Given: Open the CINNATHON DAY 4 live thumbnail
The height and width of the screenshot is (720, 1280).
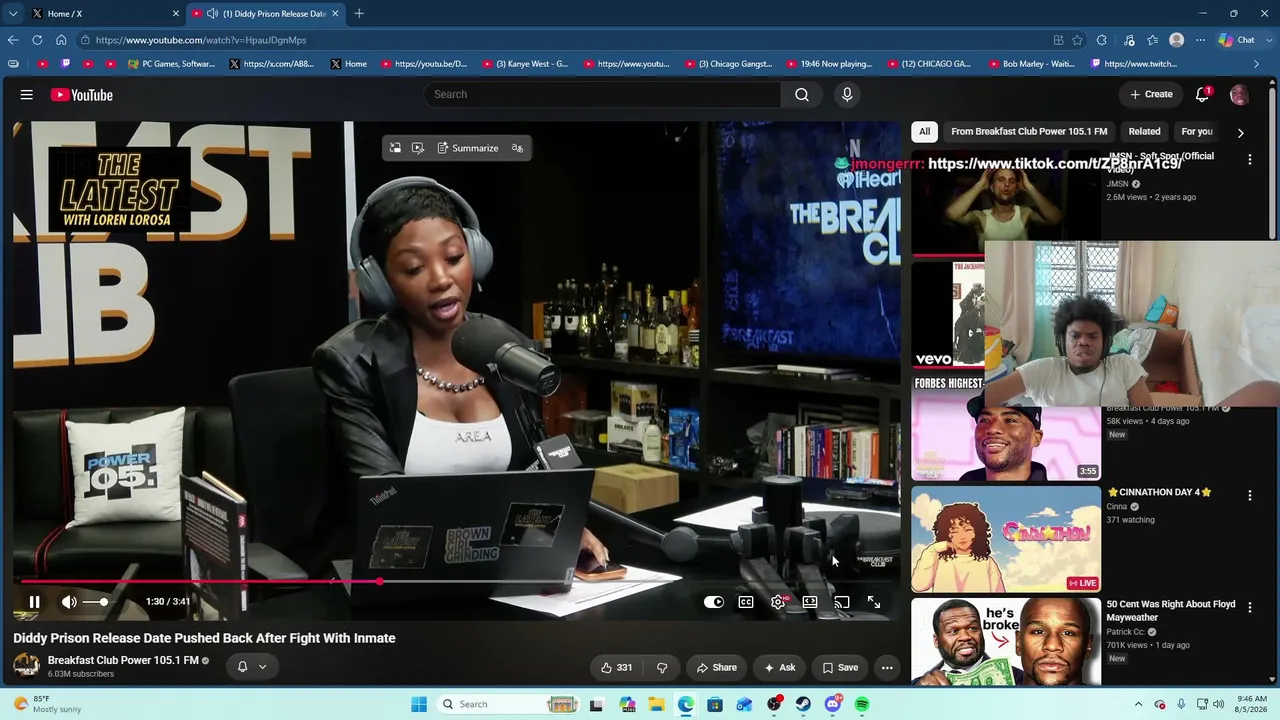Looking at the screenshot, I should (1006, 539).
